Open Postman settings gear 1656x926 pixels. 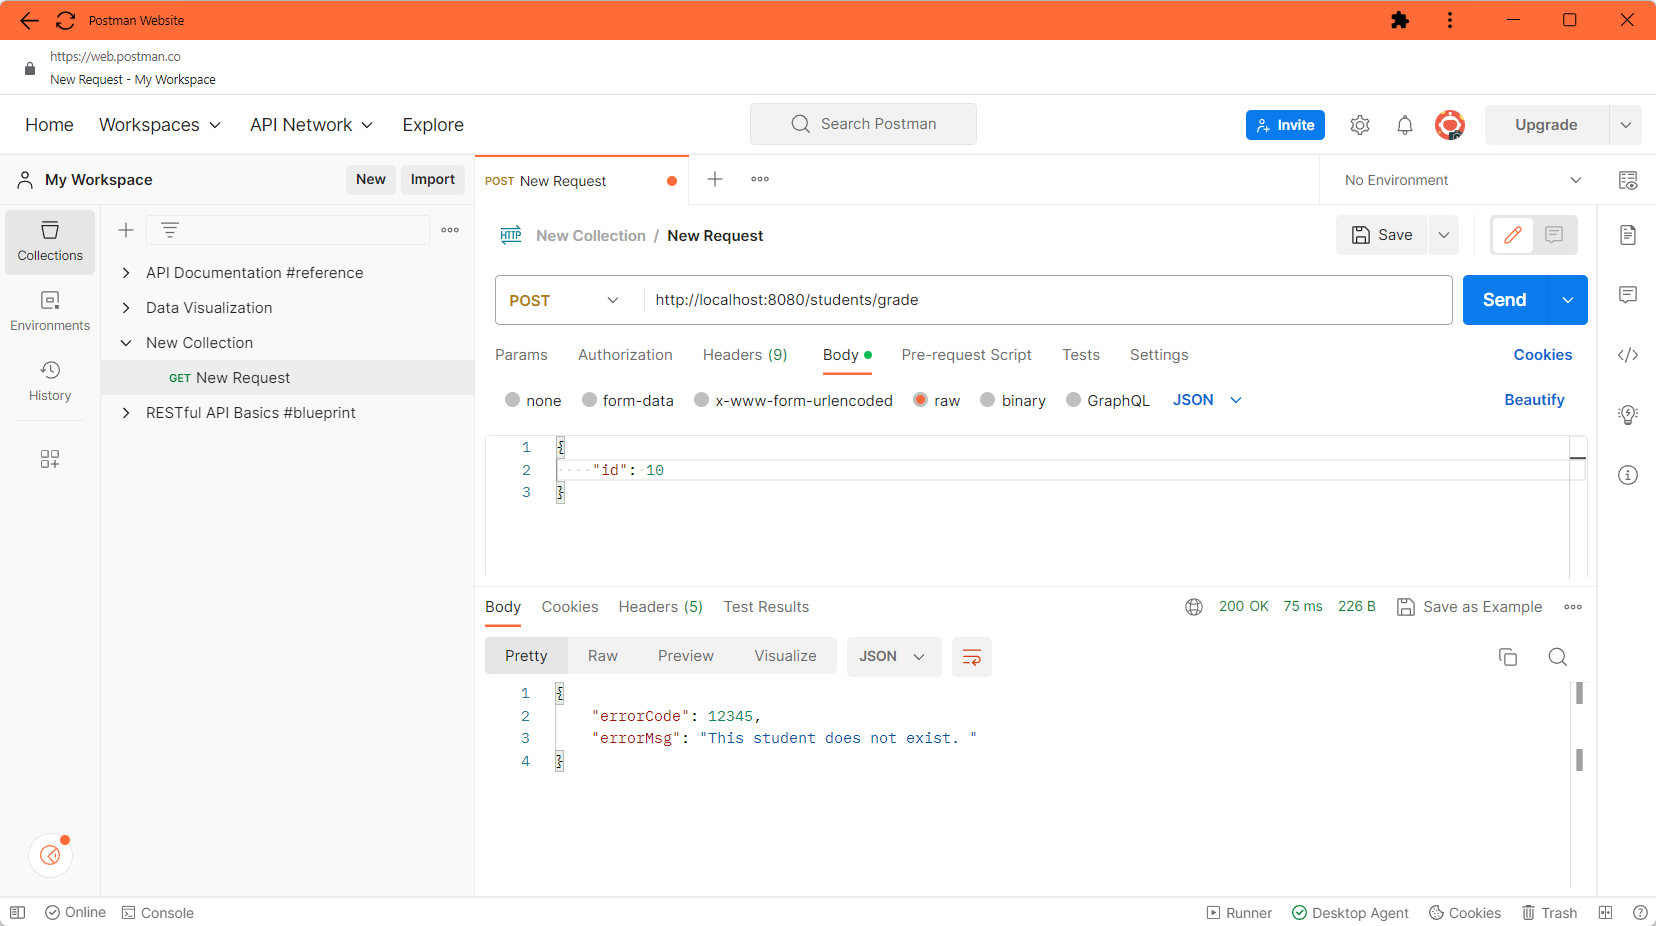[x=1360, y=125]
